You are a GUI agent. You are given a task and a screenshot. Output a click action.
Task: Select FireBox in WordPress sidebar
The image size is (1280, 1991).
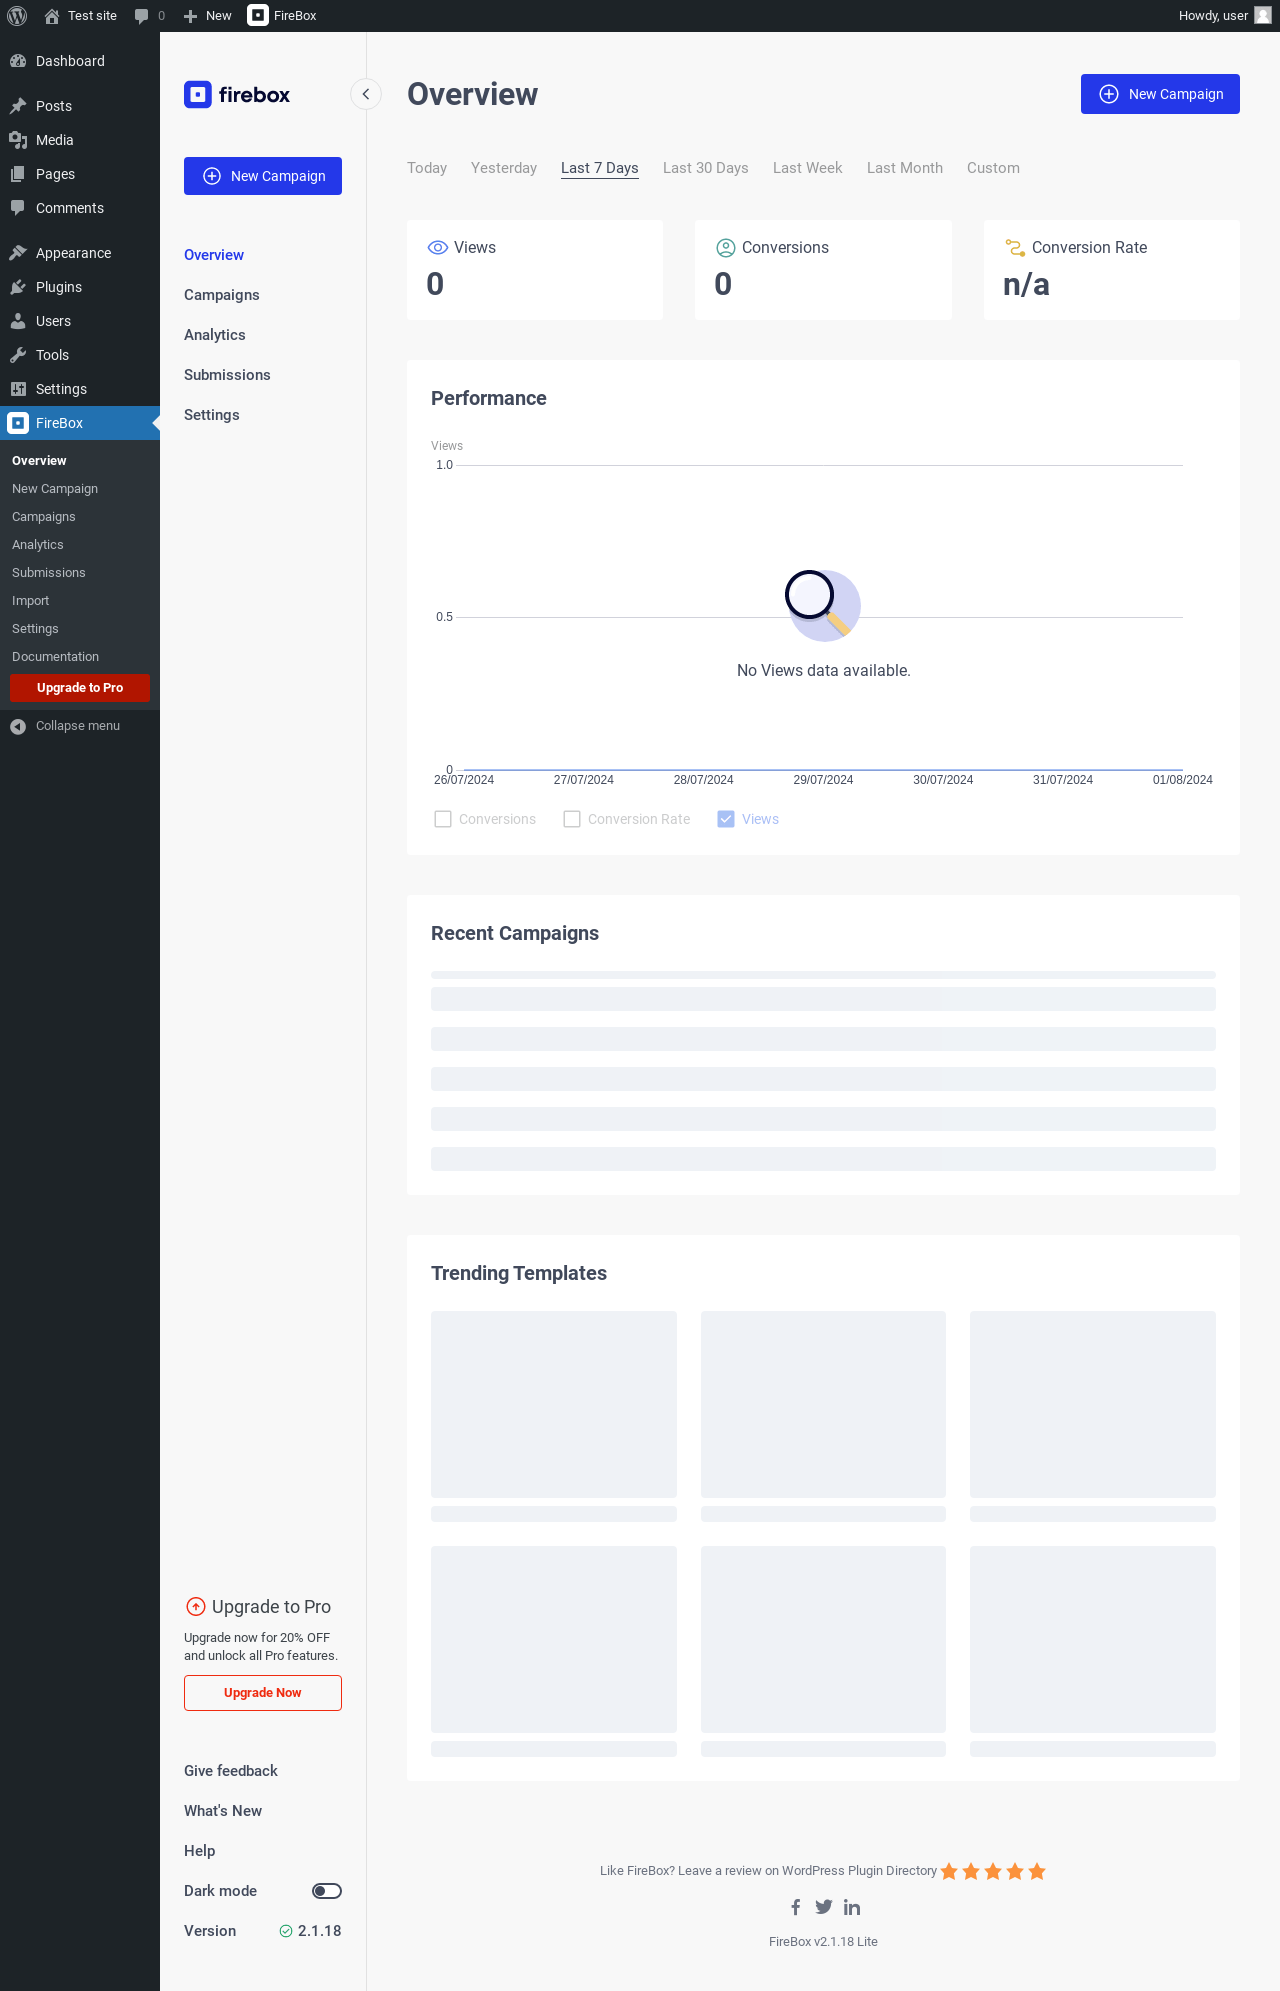pos(80,423)
